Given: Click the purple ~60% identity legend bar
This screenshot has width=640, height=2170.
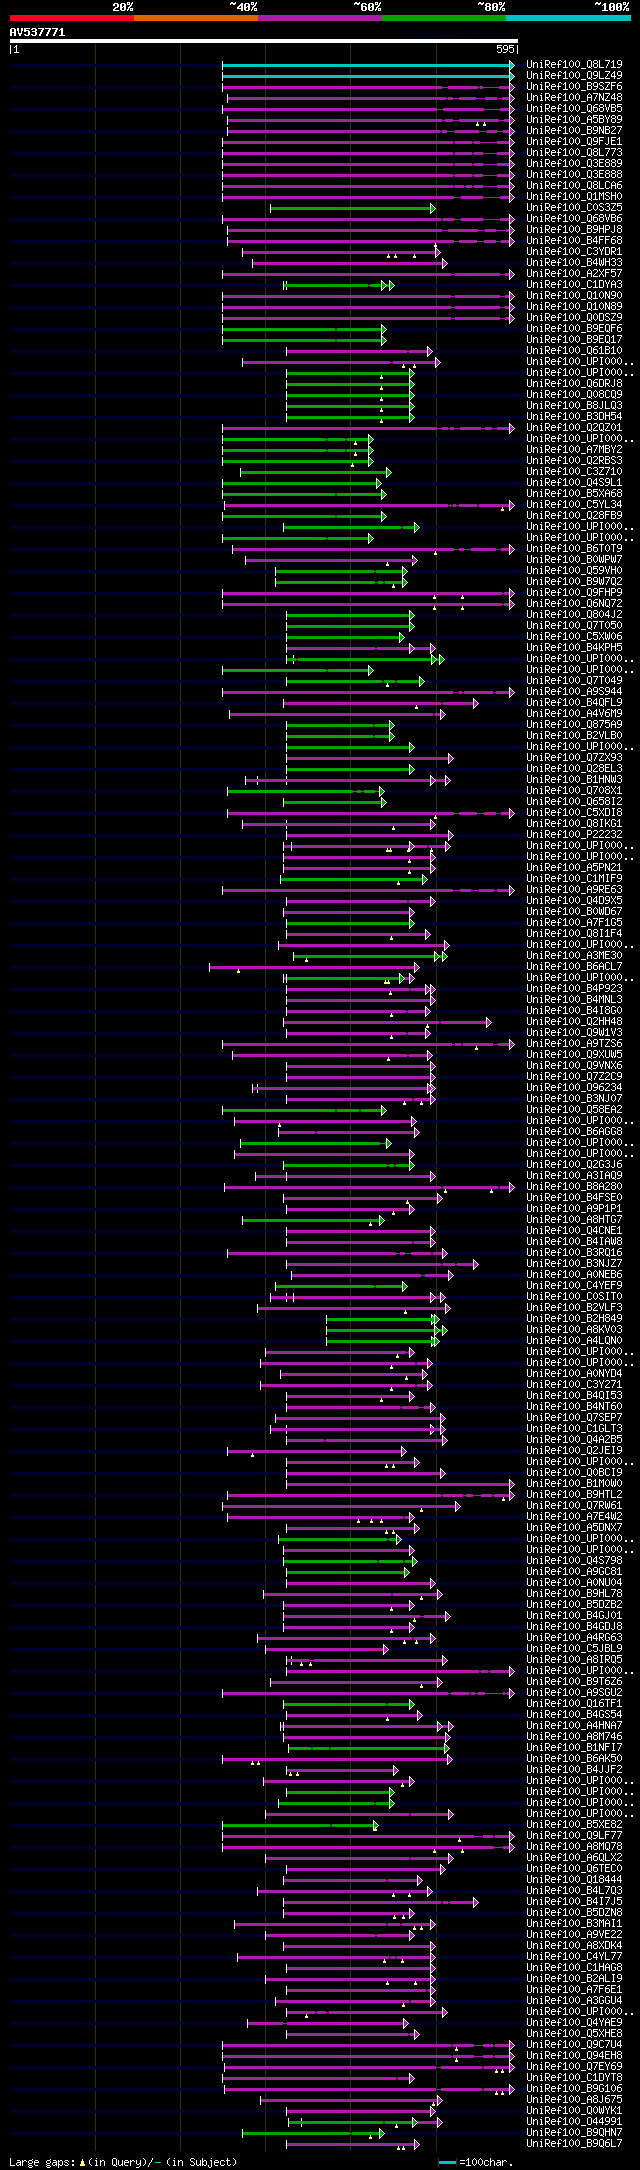Looking at the screenshot, I should (x=320, y=18).
